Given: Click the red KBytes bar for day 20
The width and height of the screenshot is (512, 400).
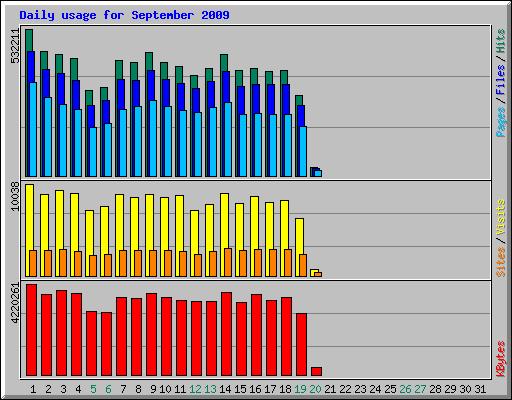Looking at the screenshot, I should point(316,372).
